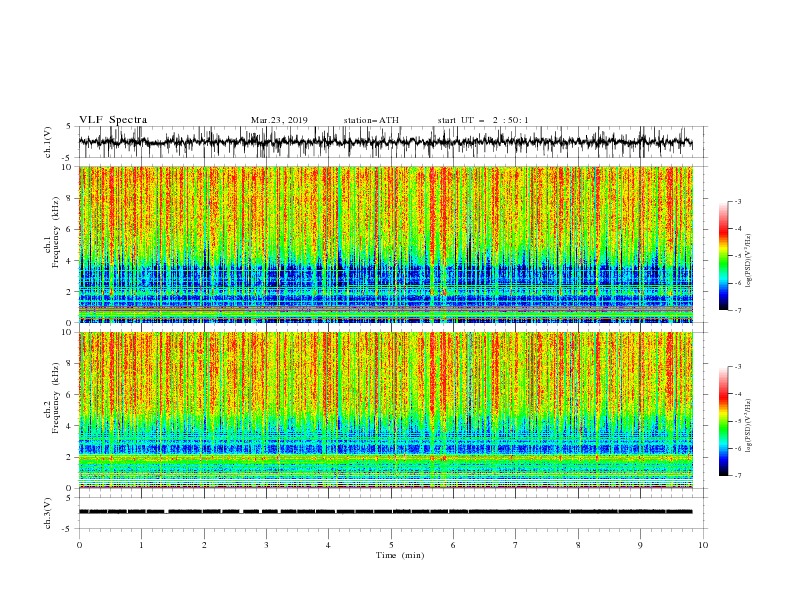
Task: Click the ch.1 spectrogram color scale bar
Action: pyautogui.click(x=723, y=256)
